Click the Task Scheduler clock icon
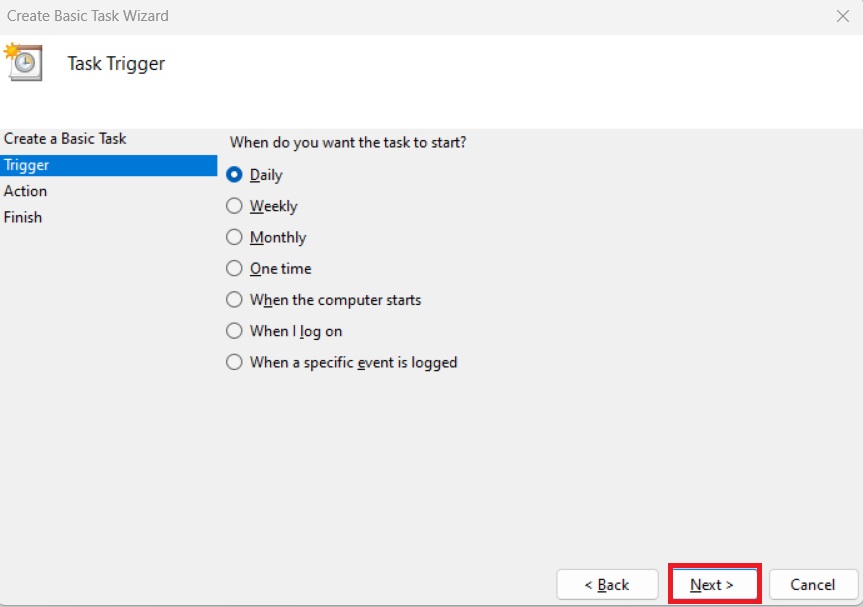Screen dimensions: 863x607 pos(24,63)
